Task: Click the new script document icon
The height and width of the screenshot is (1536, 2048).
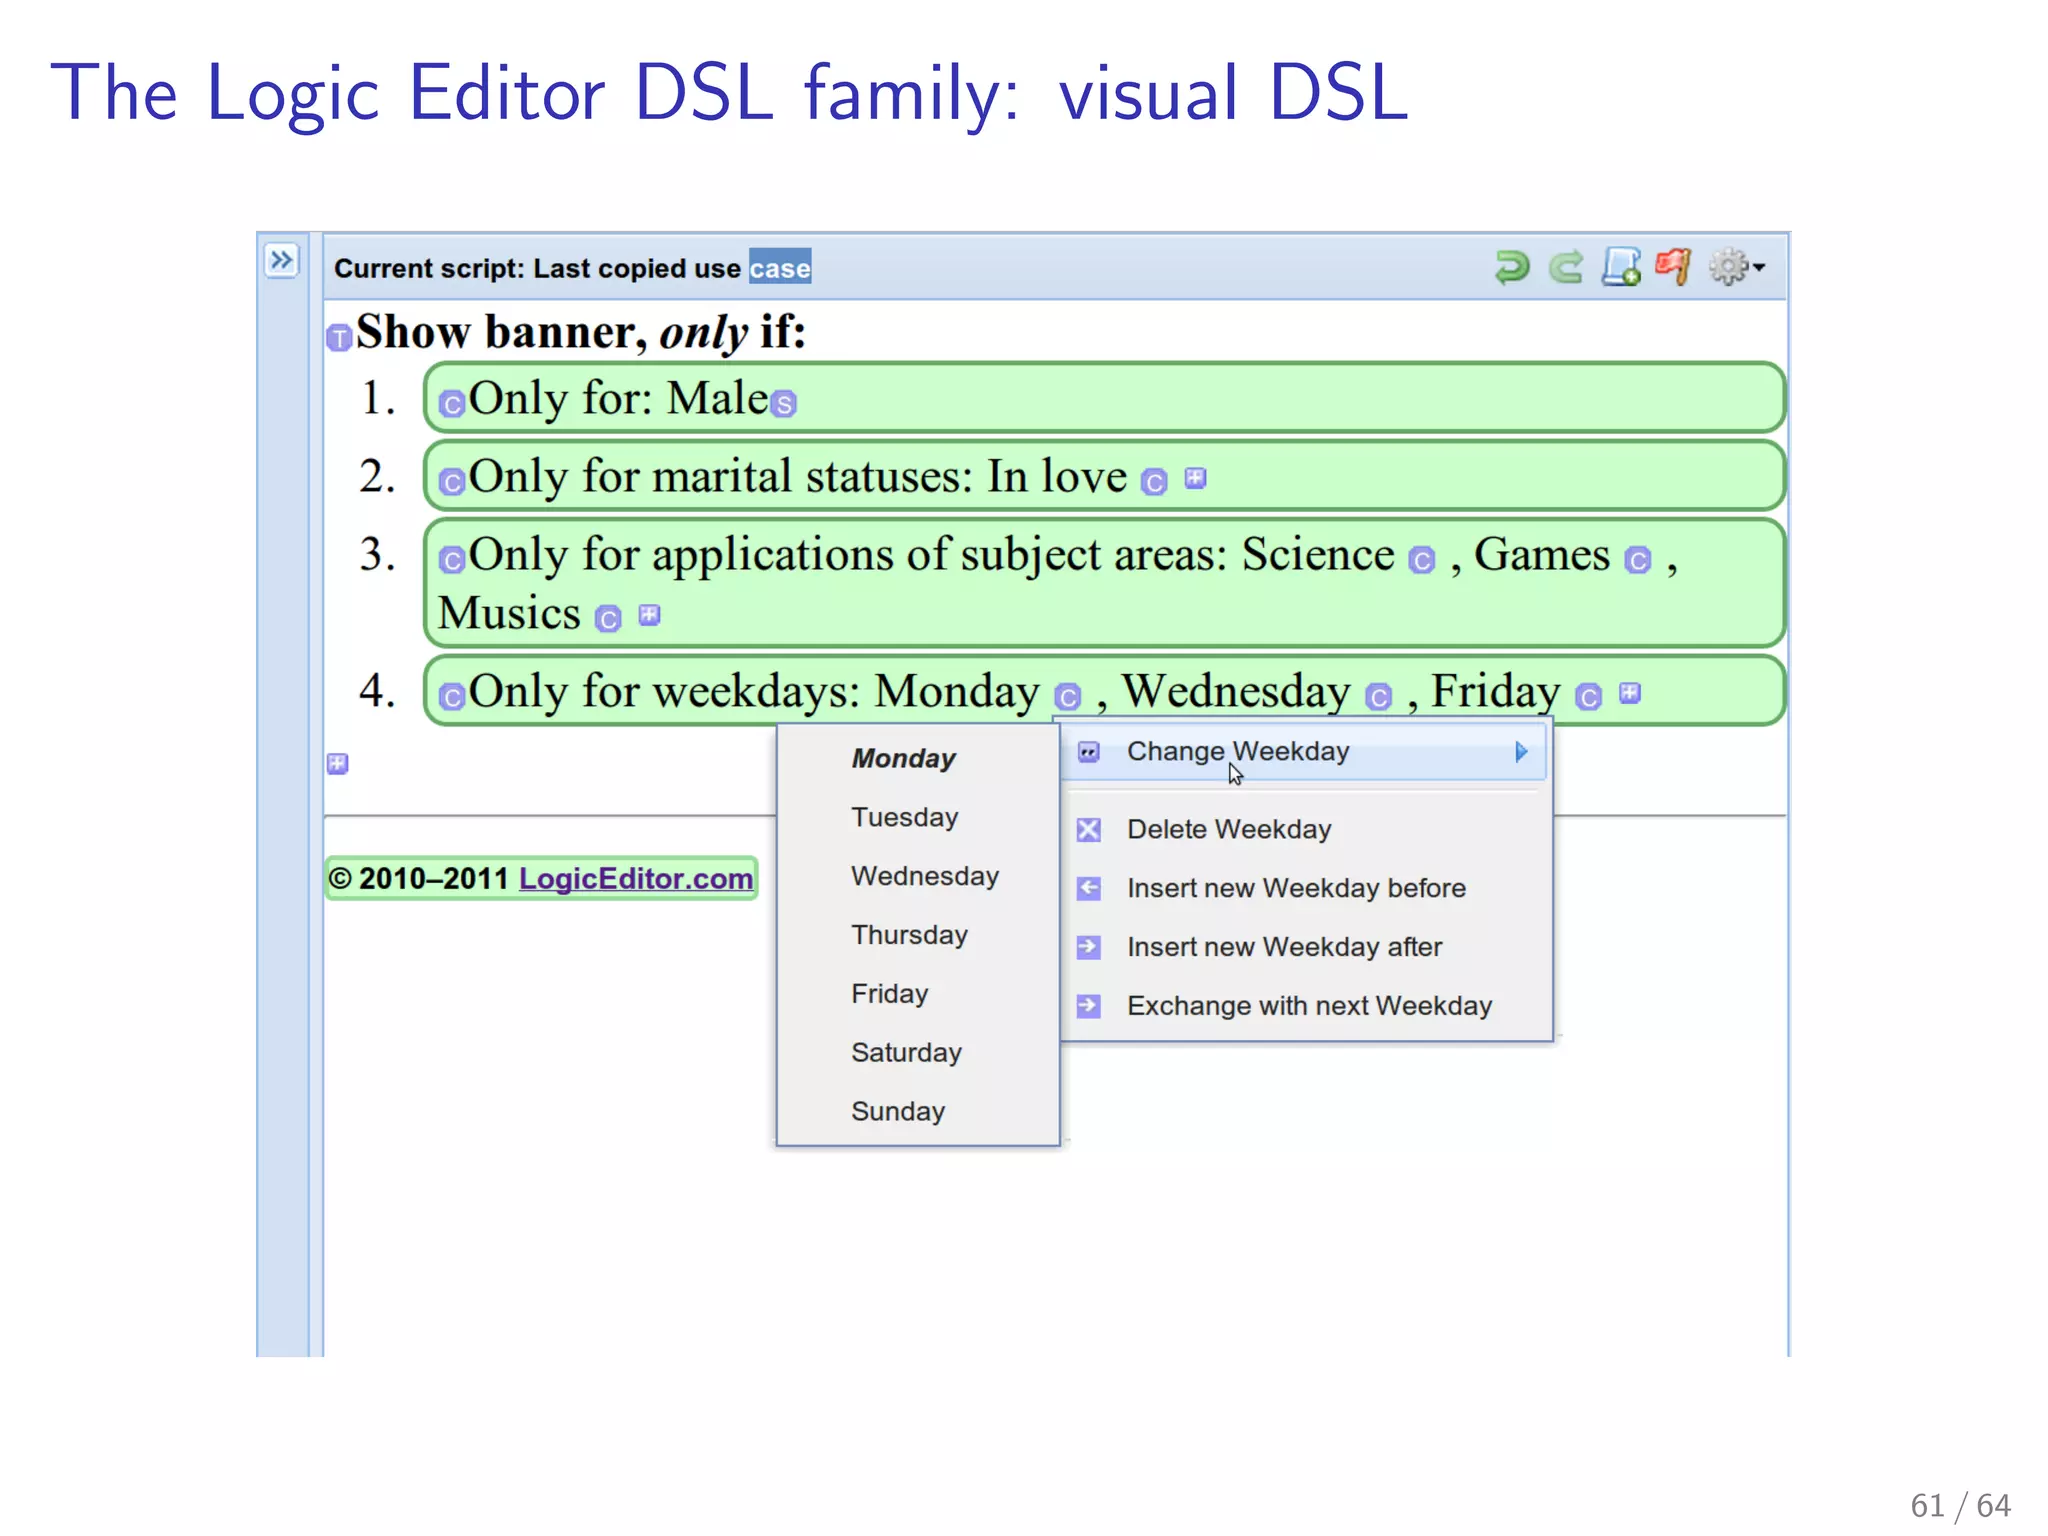Action: [1620, 267]
